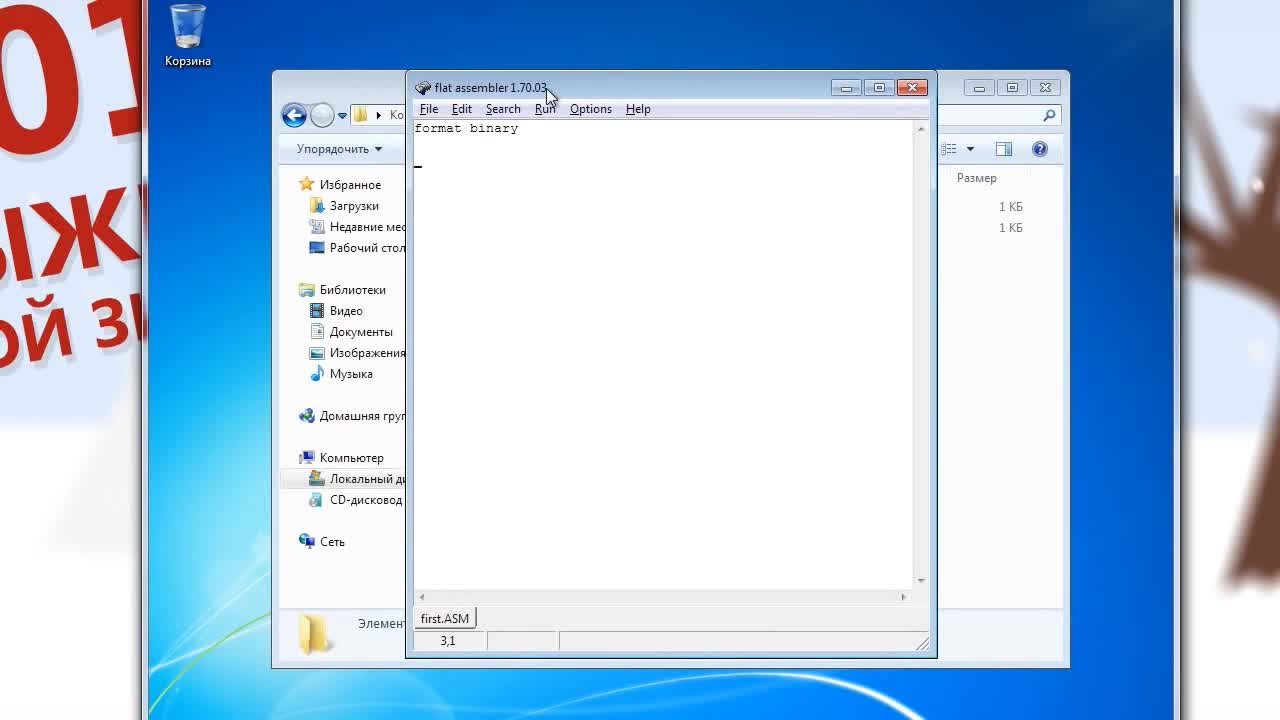The width and height of the screenshot is (1280, 720).
Task: Open the Изображения library
Action: [x=367, y=353]
